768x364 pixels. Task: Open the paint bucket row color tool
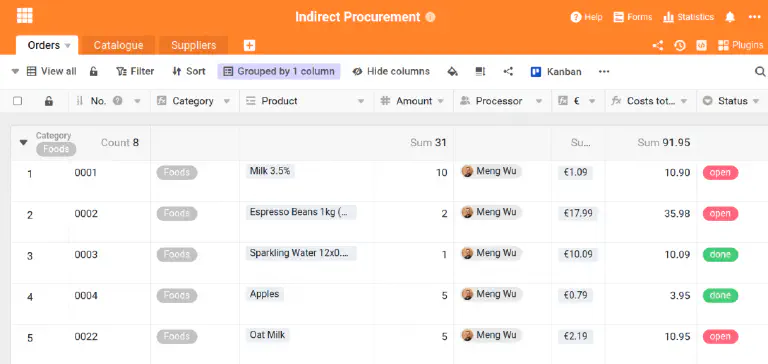pyautogui.click(x=453, y=72)
